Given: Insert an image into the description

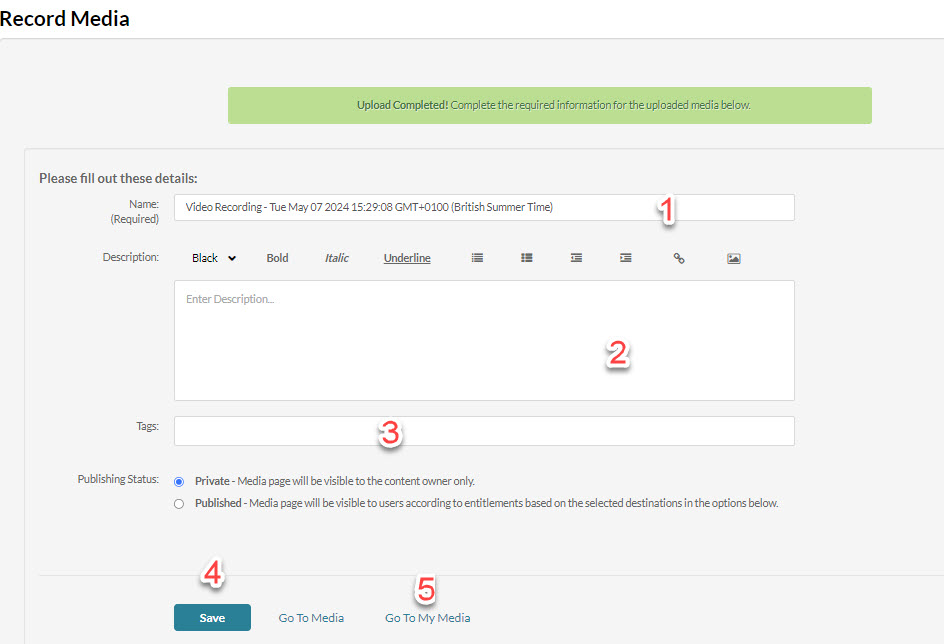Looking at the screenshot, I should [x=733, y=257].
